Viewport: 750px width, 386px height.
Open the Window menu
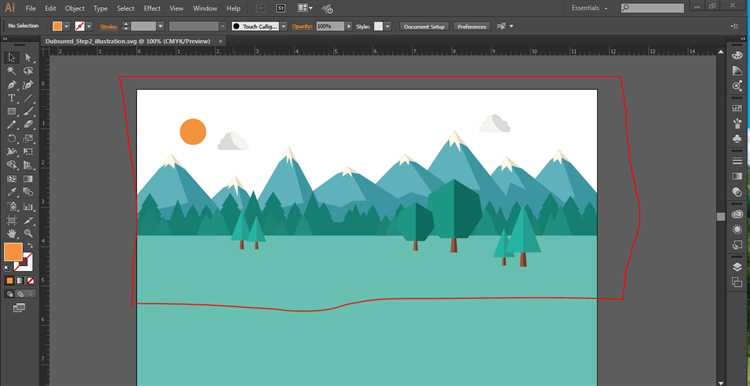pos(205,9)
